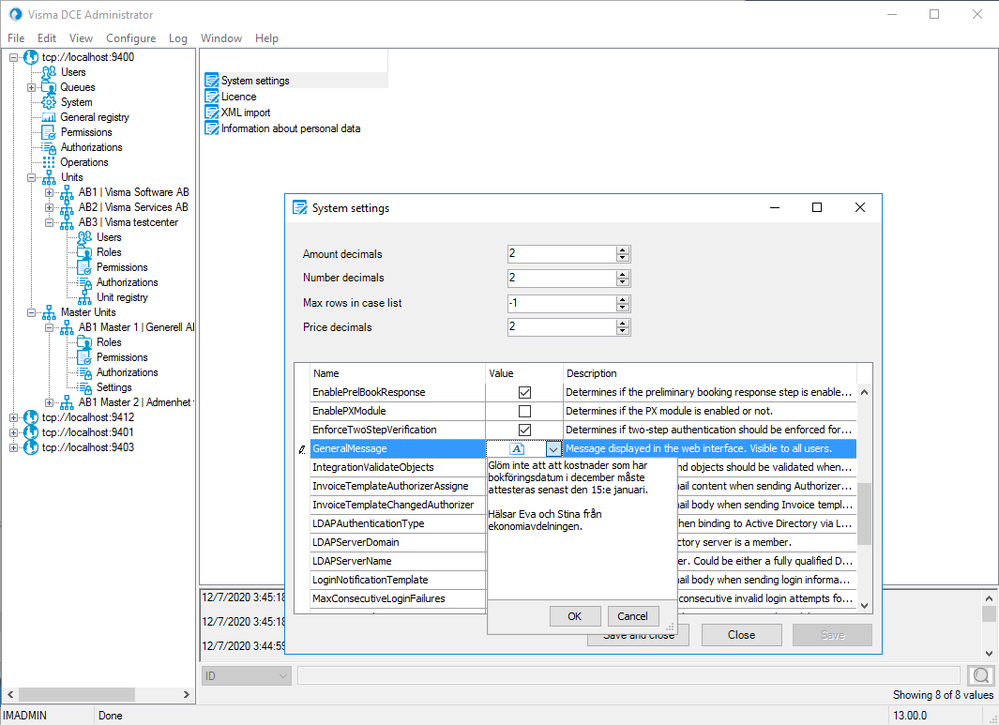Click the Max rows in case list field

click(562, 303)
